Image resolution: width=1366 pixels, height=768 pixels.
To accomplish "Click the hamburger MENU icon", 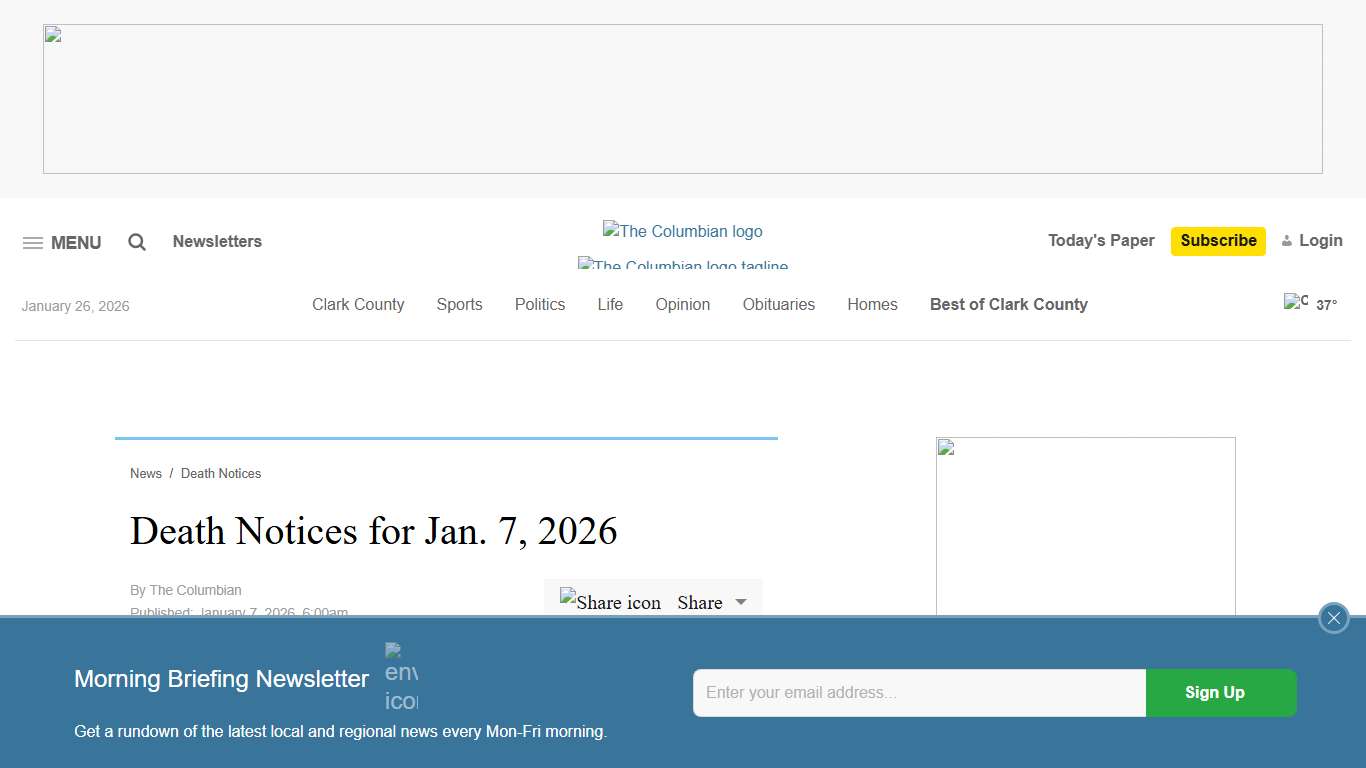I will 33,242.
